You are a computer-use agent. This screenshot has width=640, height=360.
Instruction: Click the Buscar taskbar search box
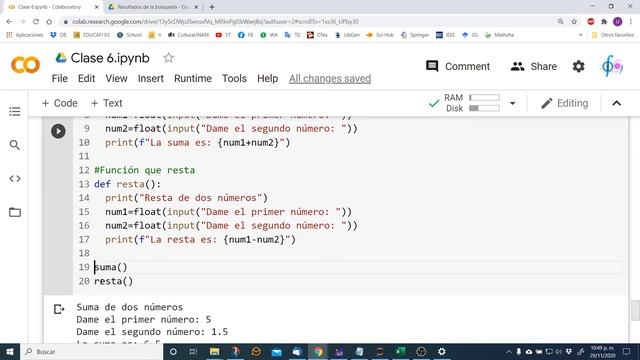tap(92, 351)
